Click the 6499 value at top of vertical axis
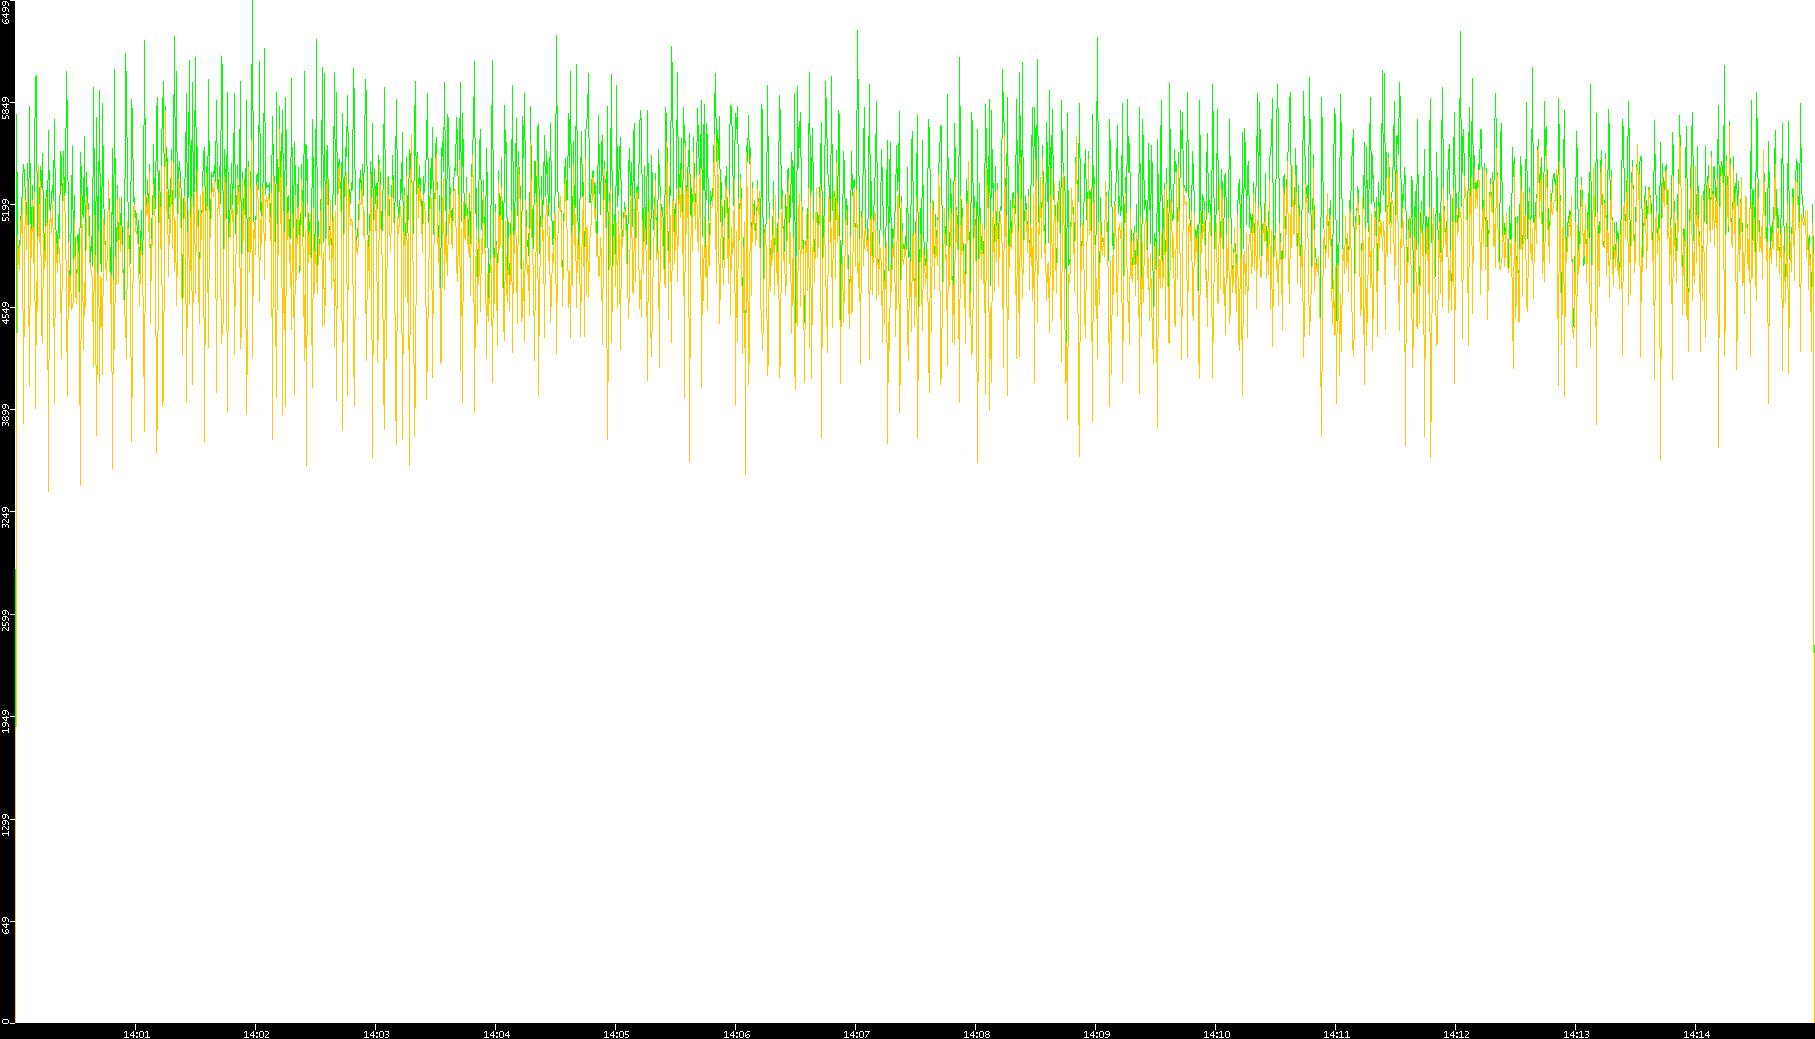Screen dimensions: 1815x1039 [x=7, y=13]
